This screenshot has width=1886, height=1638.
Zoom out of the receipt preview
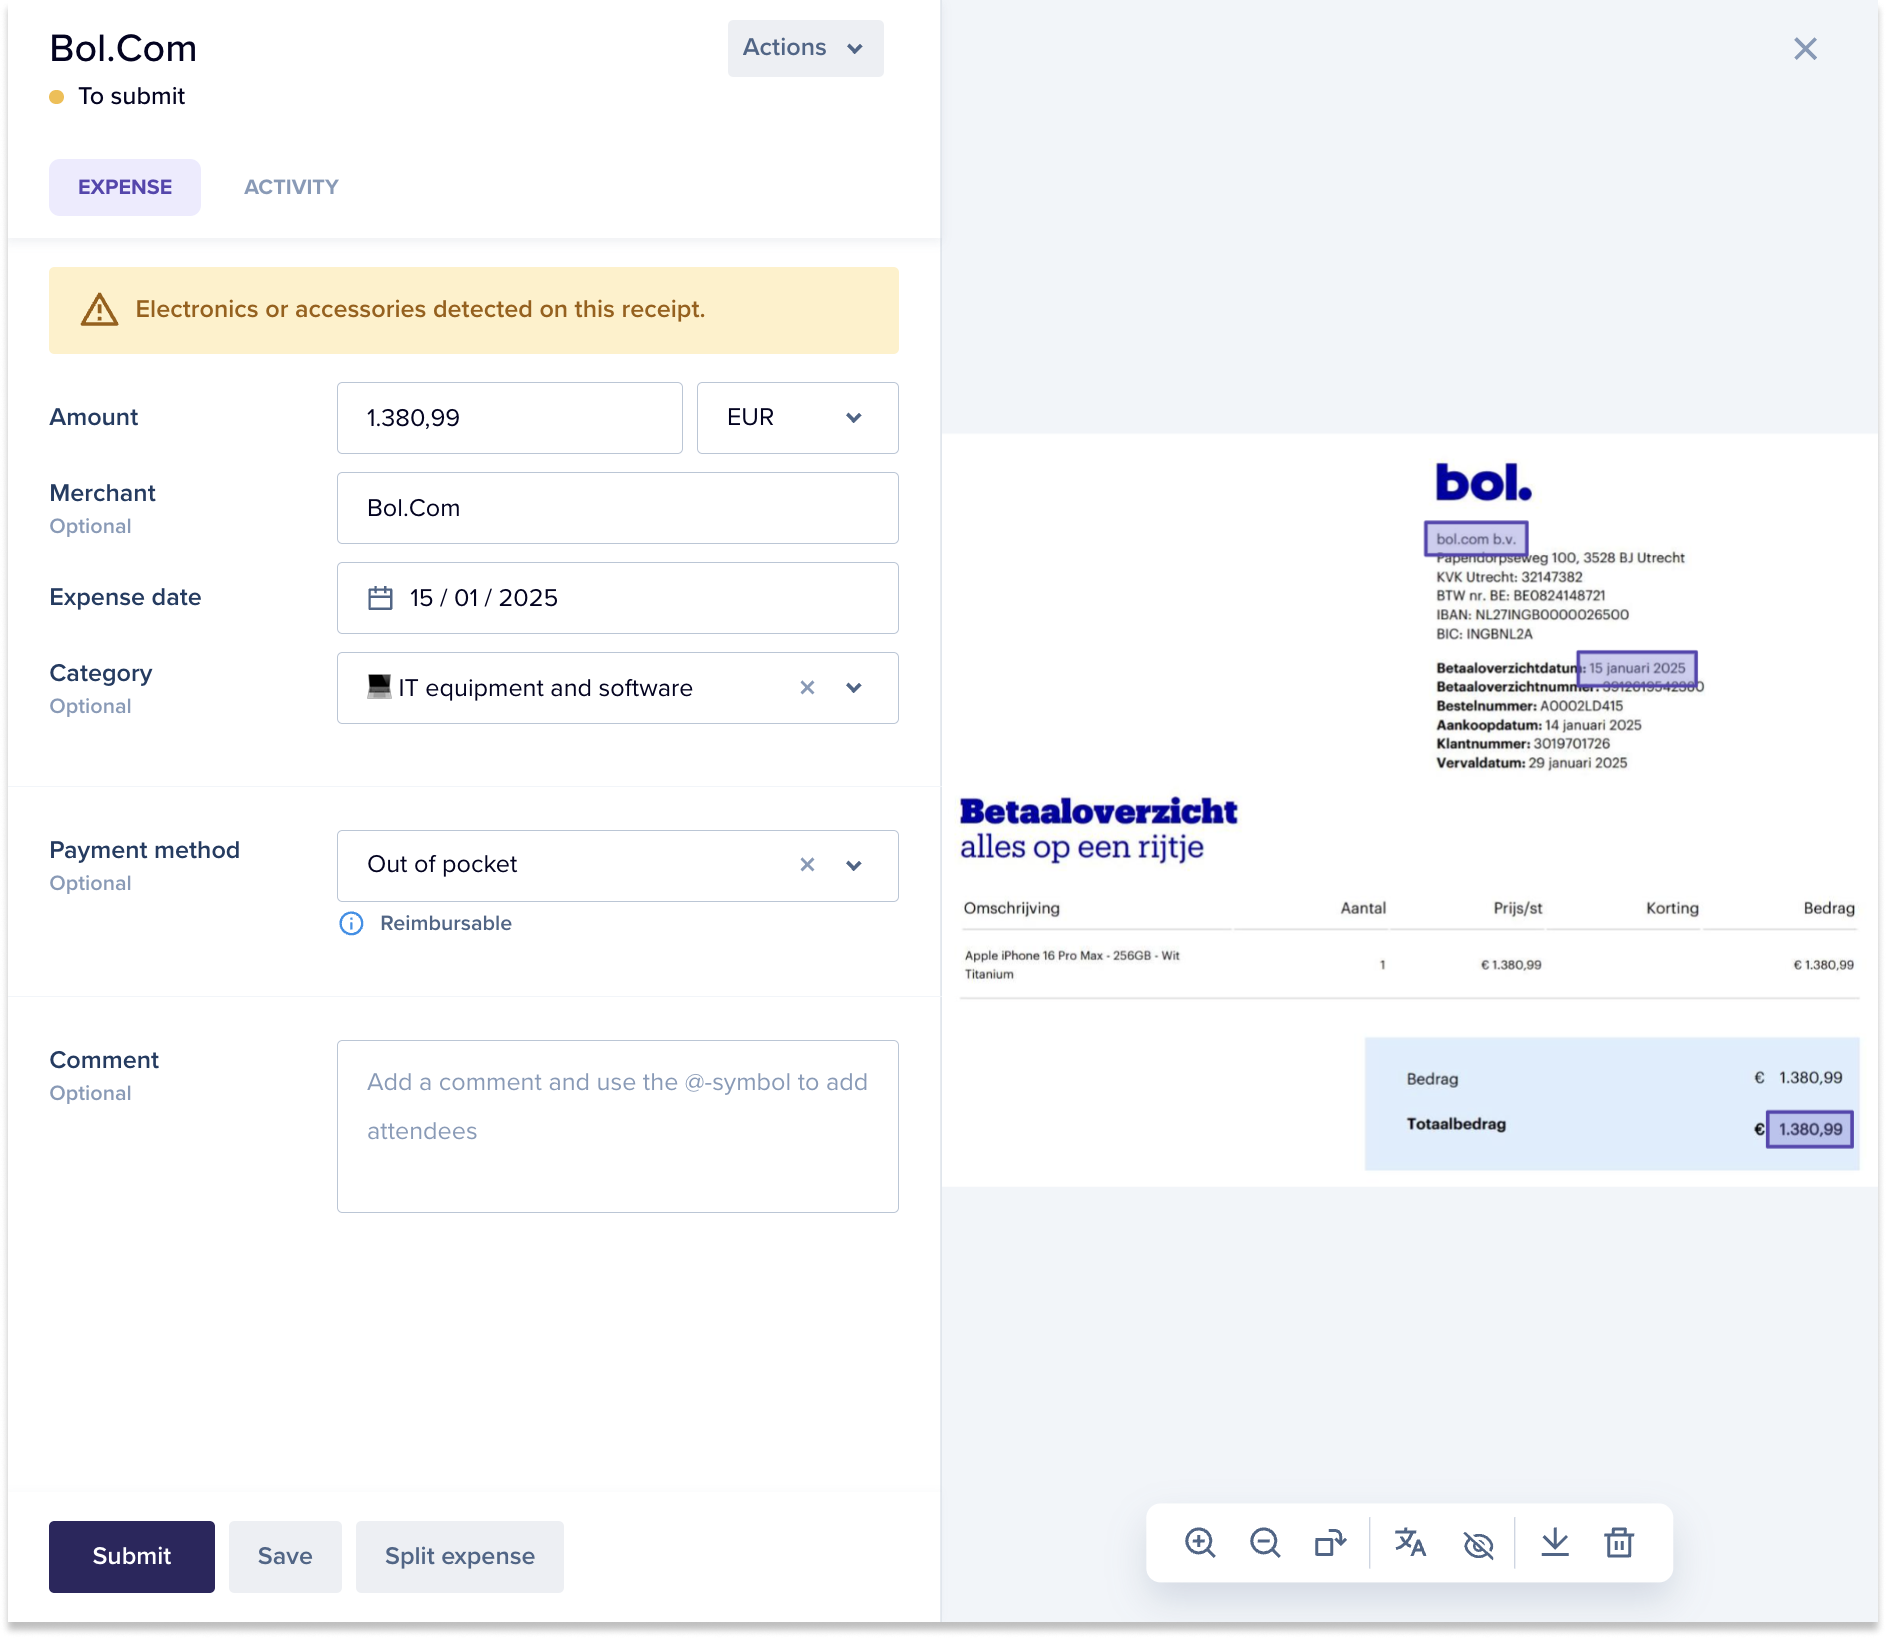pyautogui.click(x=1265, y=1543)
